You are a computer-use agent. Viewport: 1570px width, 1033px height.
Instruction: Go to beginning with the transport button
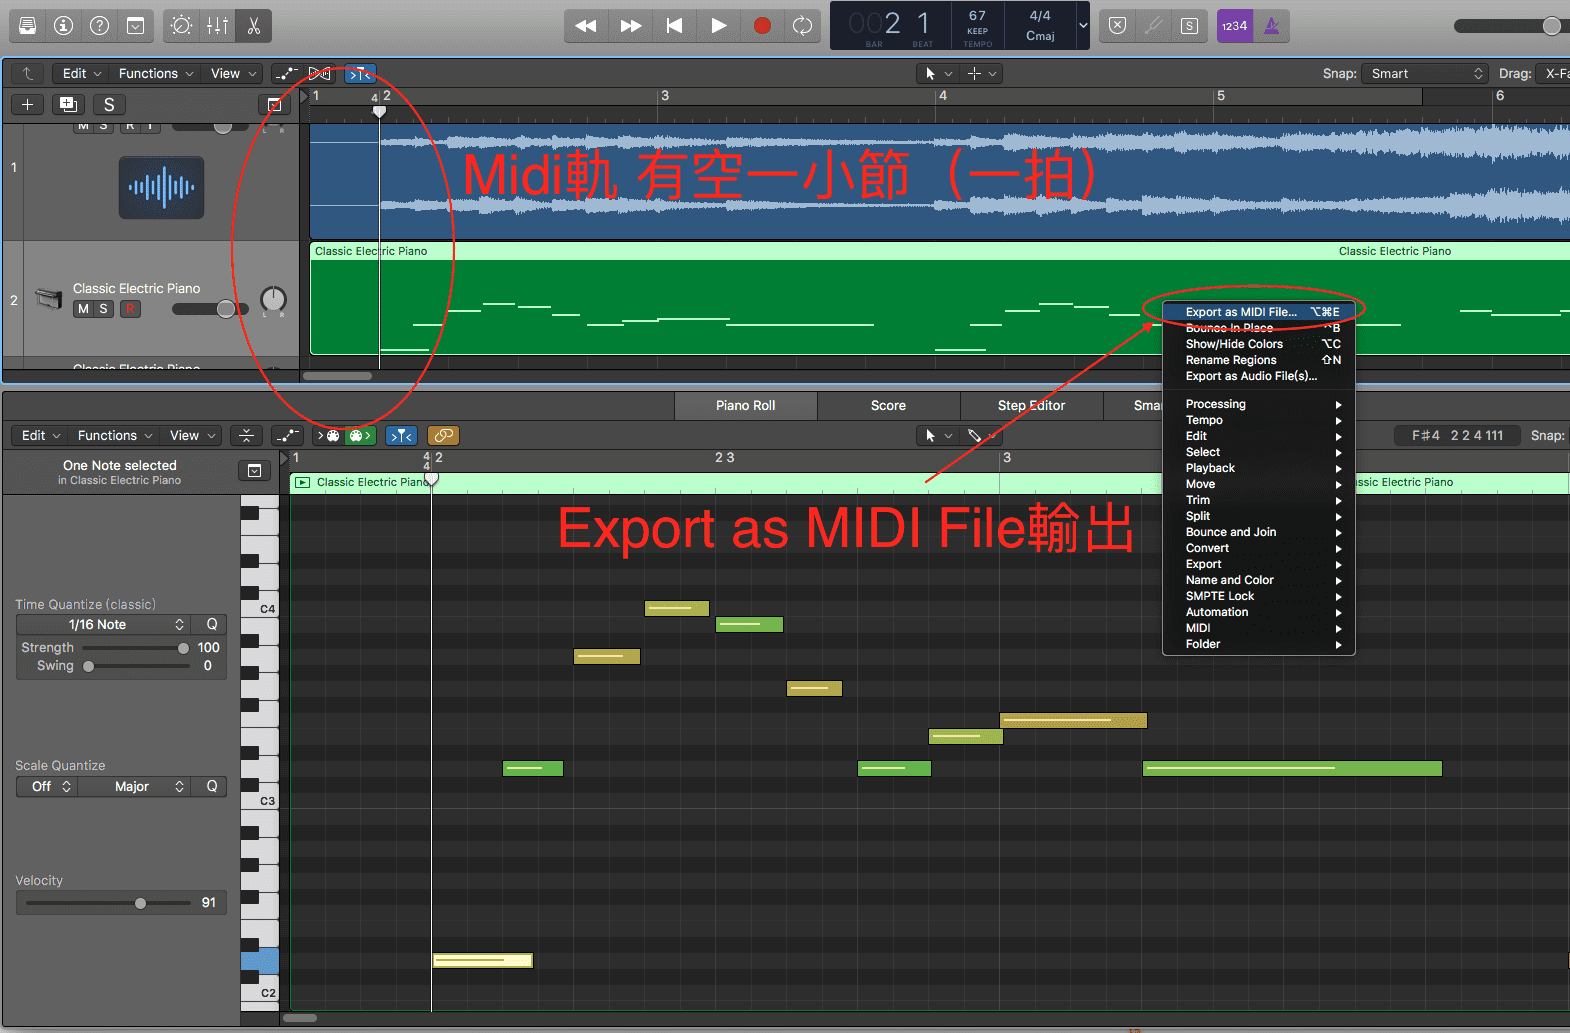click(674, 26)
